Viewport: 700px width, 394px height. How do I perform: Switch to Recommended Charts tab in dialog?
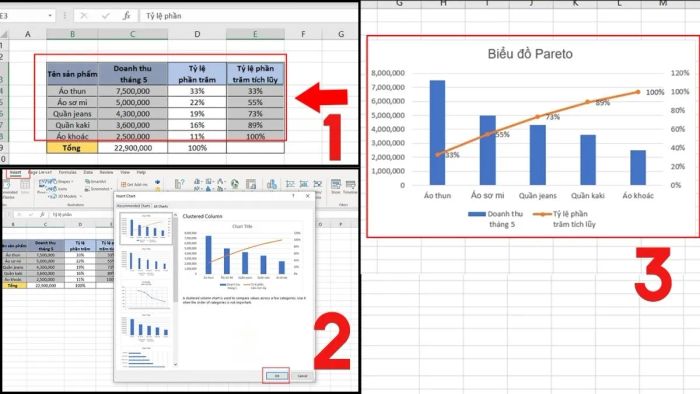tap(133, 206)
